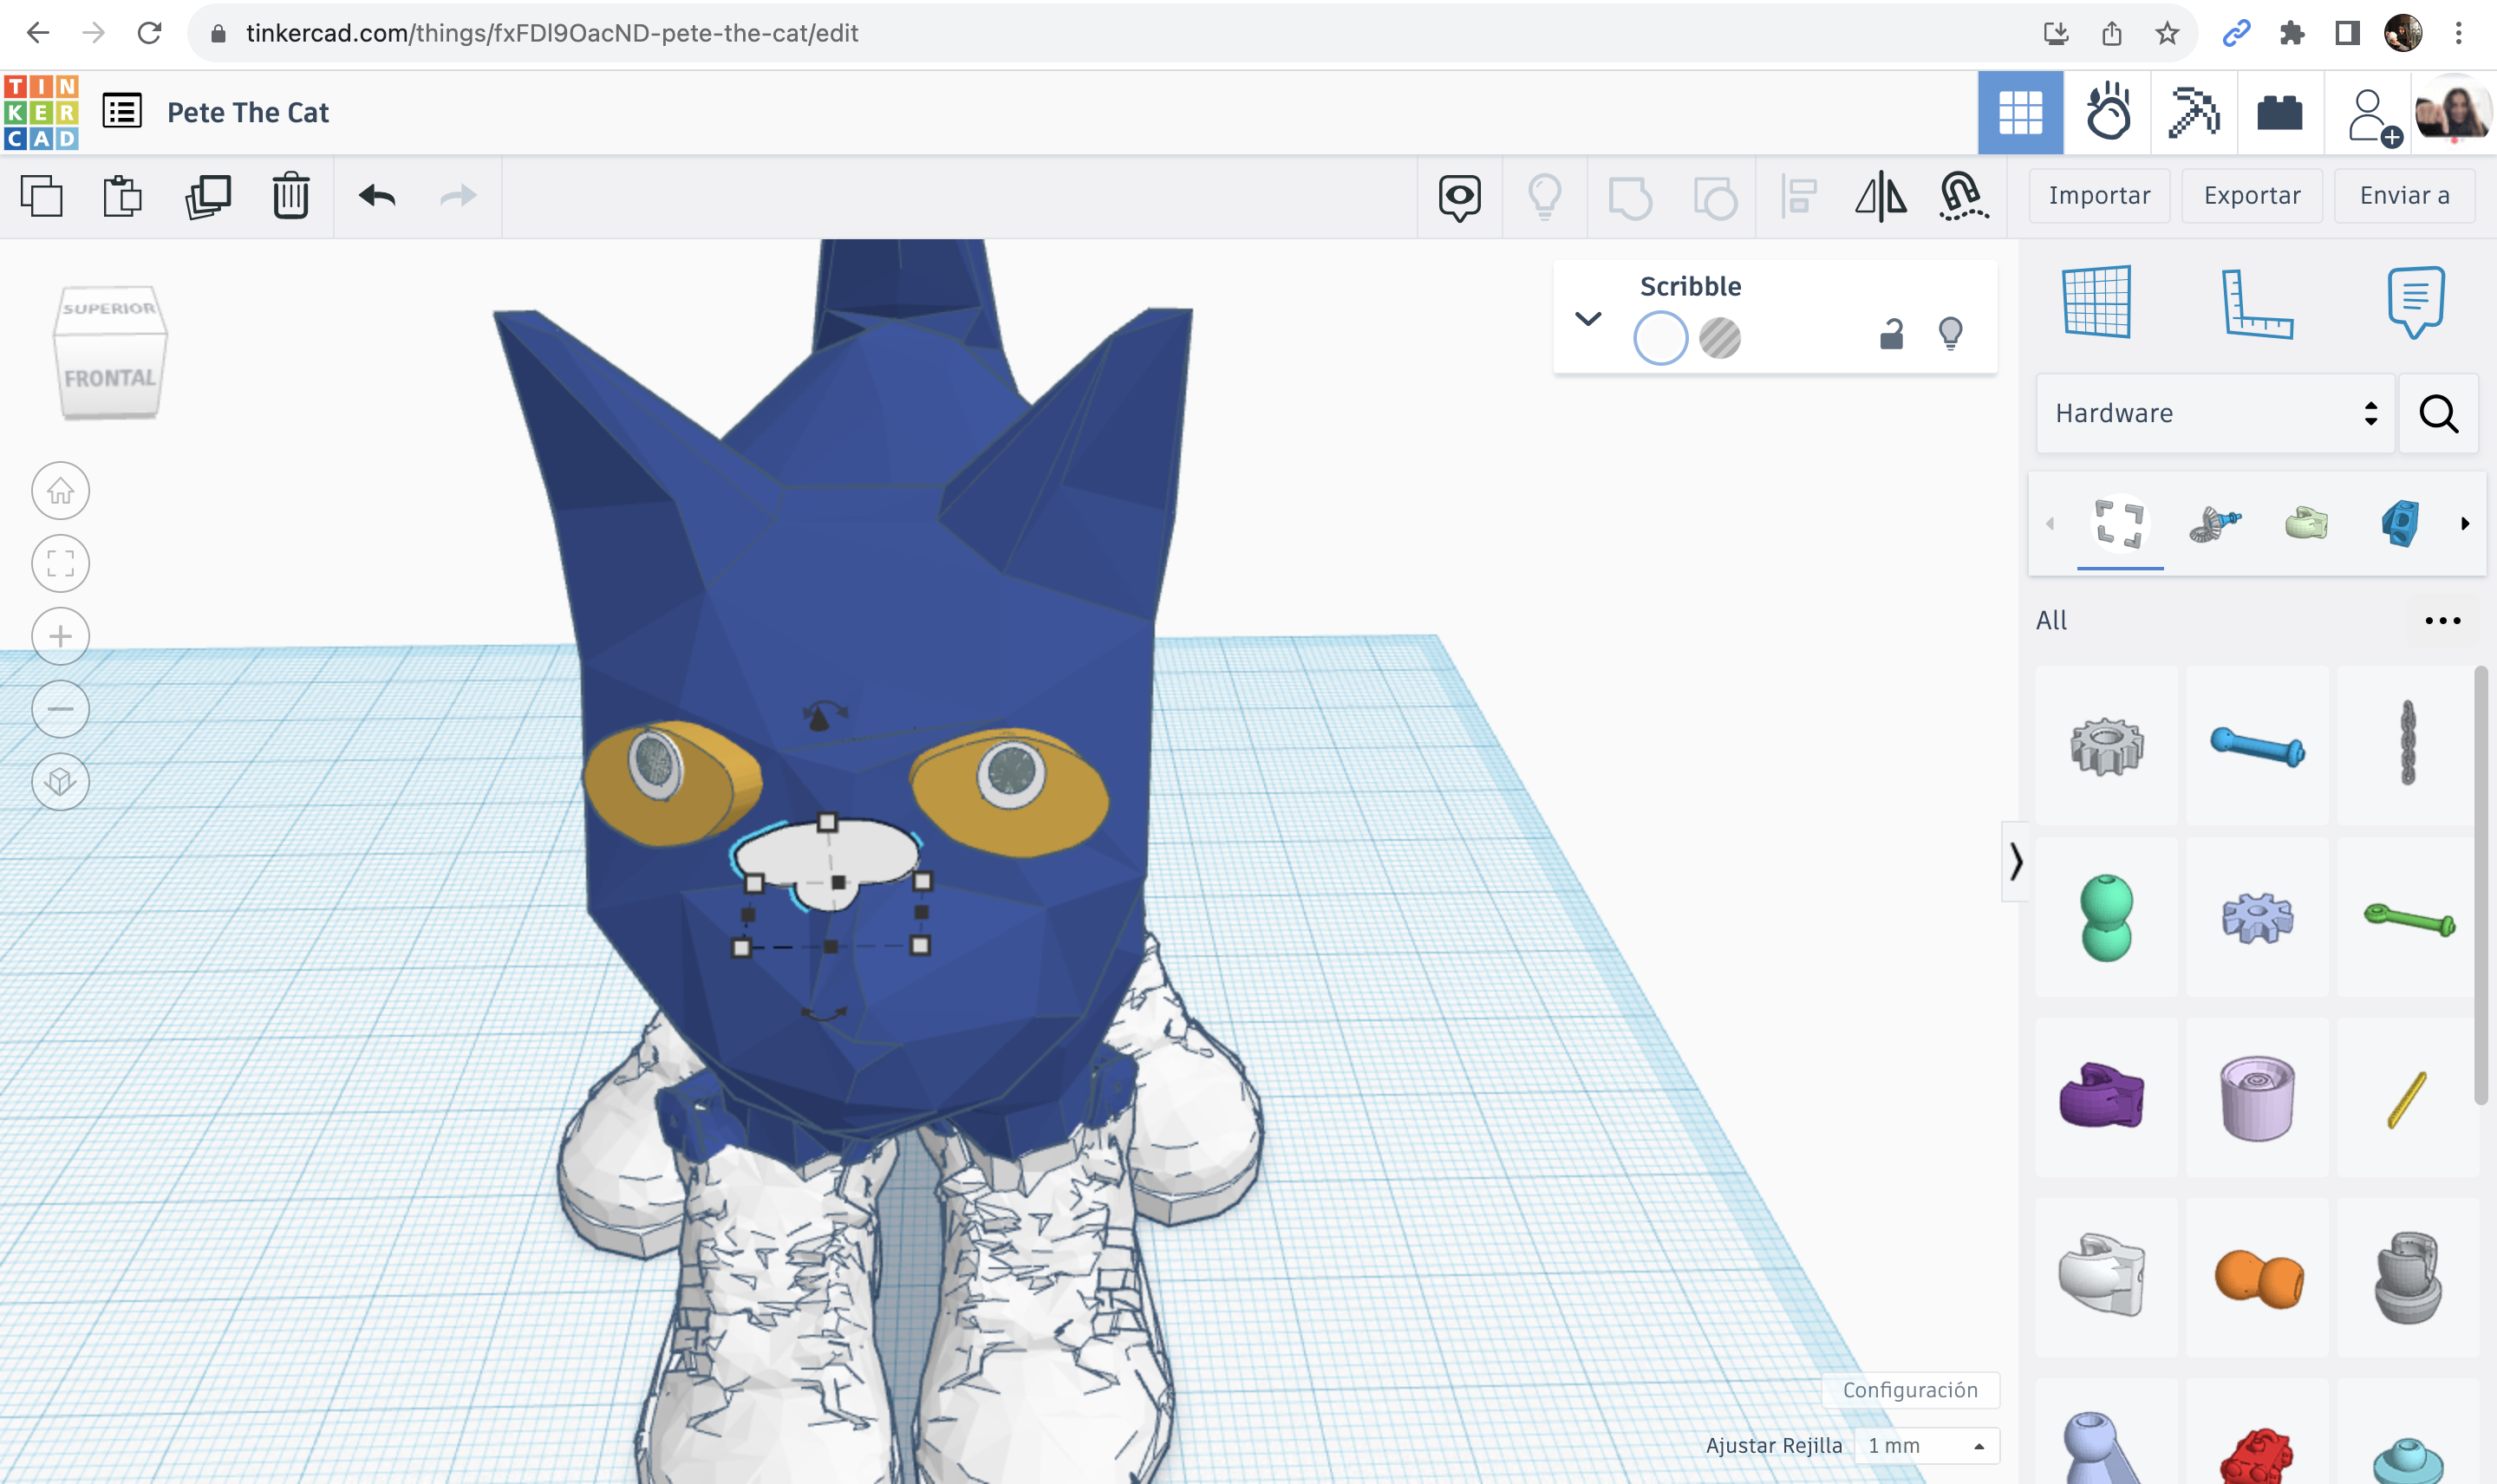Image resolution: width=2497 pixels, height=1484 pixels.
Task: Click the Enviar a button
Action: pos(2404,195)
